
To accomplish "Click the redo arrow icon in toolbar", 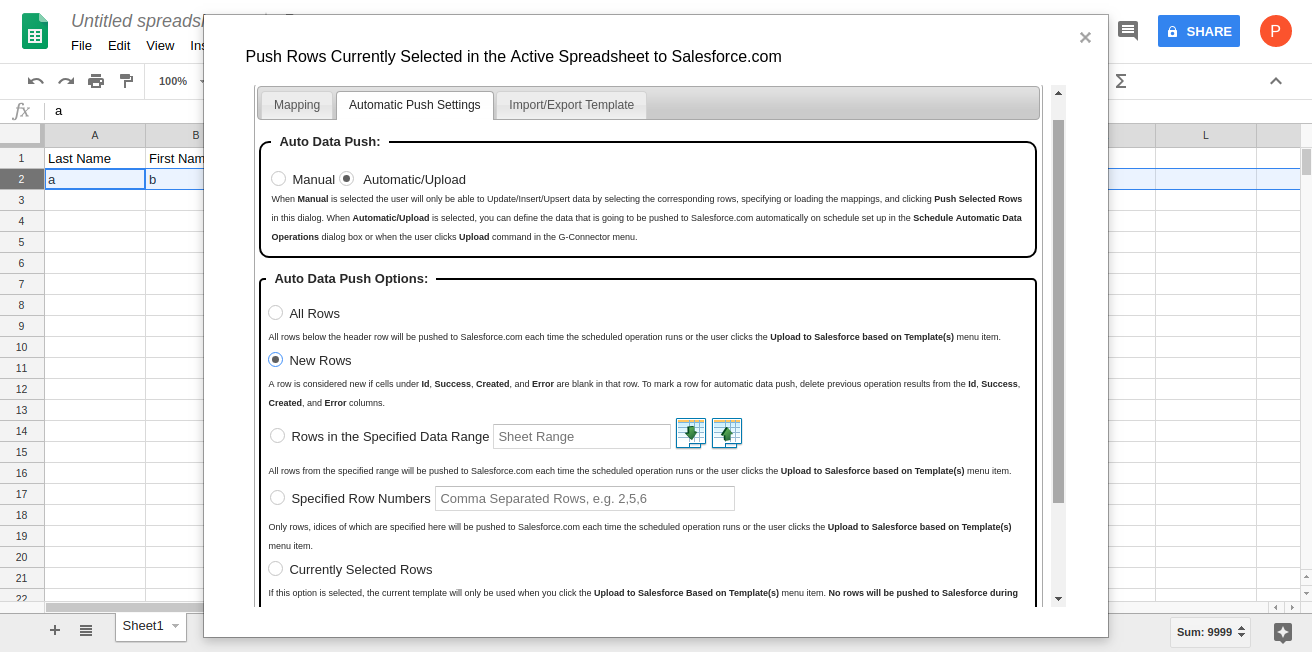I will click(66, 81).
